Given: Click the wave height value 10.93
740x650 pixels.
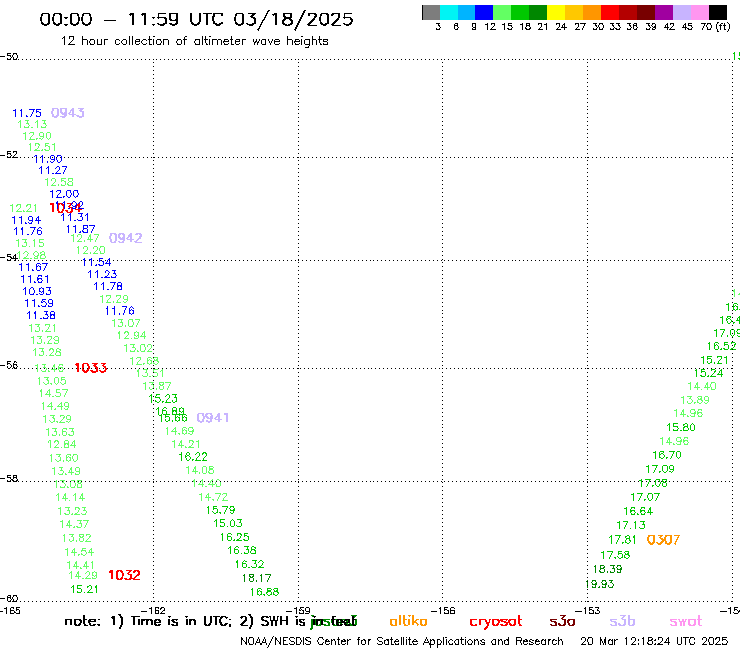Looking at the screenshot, I should click(x=37, y=291).
